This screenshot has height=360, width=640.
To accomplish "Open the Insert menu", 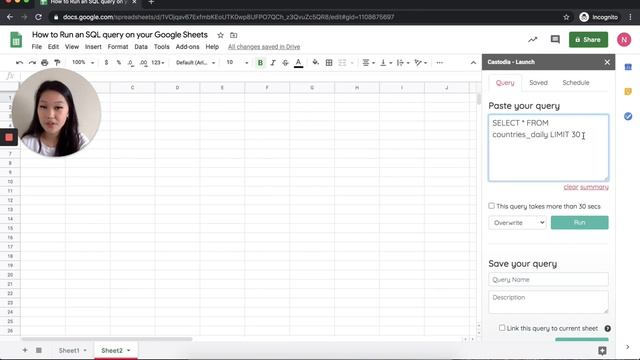I will pyautogui.click(x=93, y=47).
